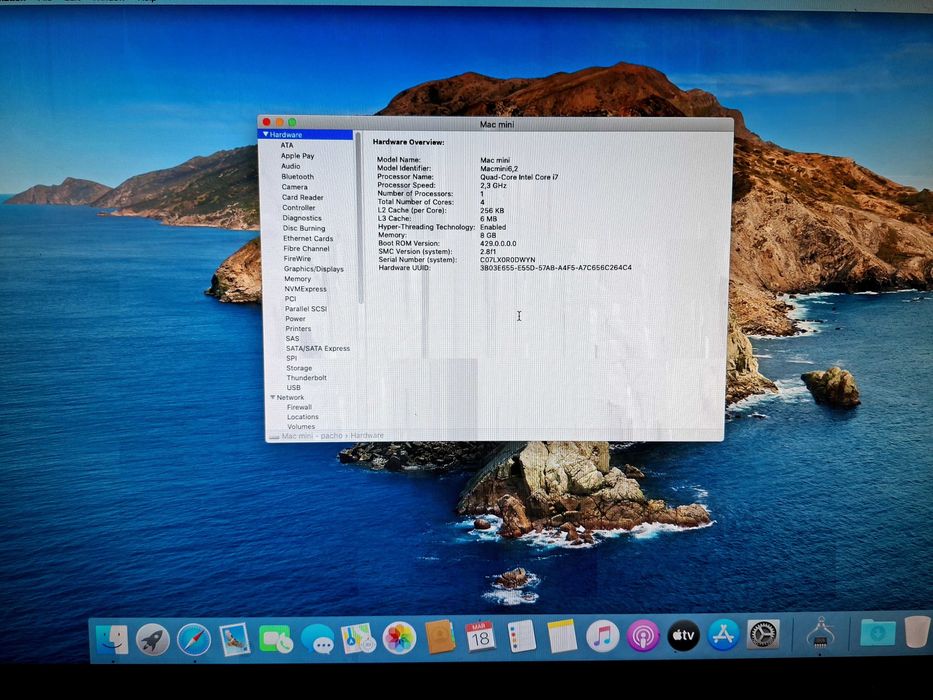Select Power in the sidebar

295,318
